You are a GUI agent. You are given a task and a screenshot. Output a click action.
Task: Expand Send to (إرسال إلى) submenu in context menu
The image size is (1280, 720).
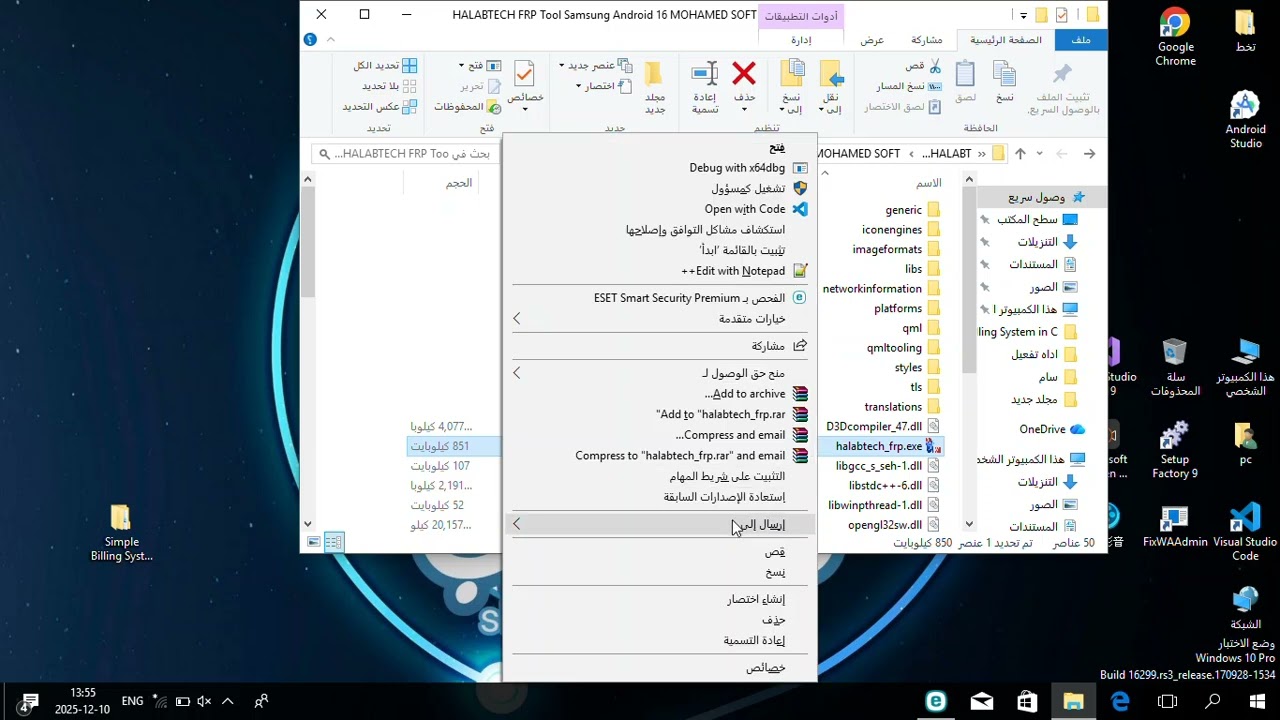tap(660, 524)
